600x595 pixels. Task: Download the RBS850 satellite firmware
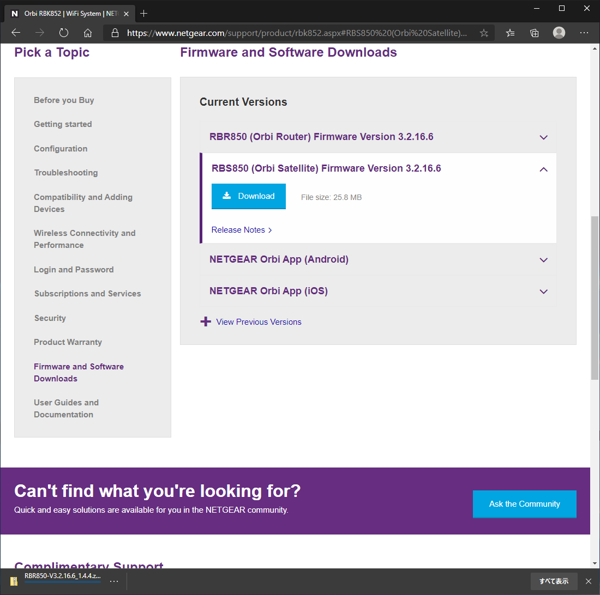coord(248,196)
